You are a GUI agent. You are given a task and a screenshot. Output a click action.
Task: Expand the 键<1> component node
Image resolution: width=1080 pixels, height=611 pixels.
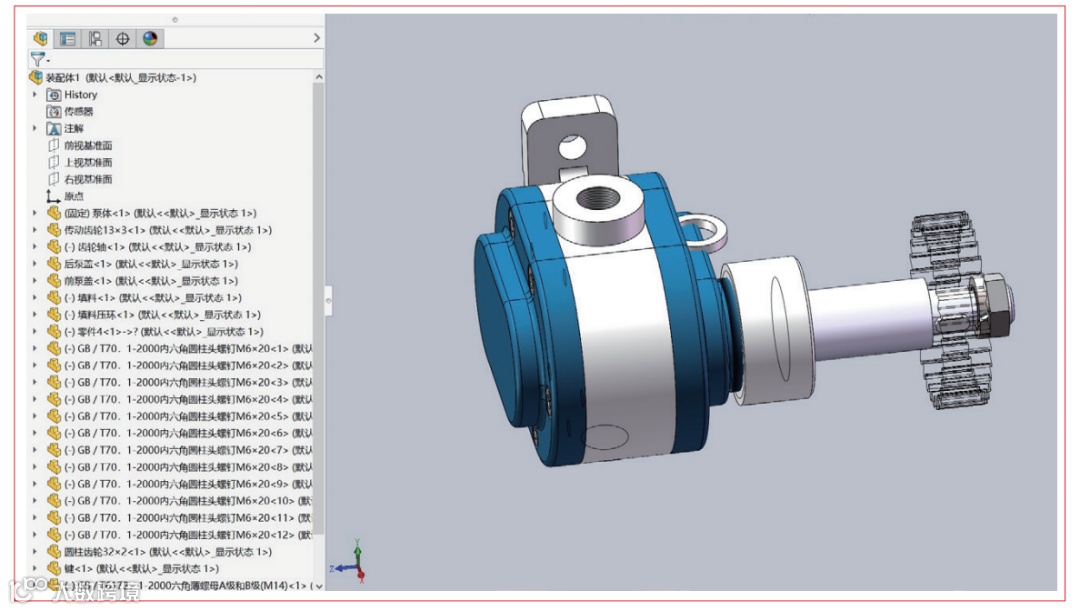[34, 568]
